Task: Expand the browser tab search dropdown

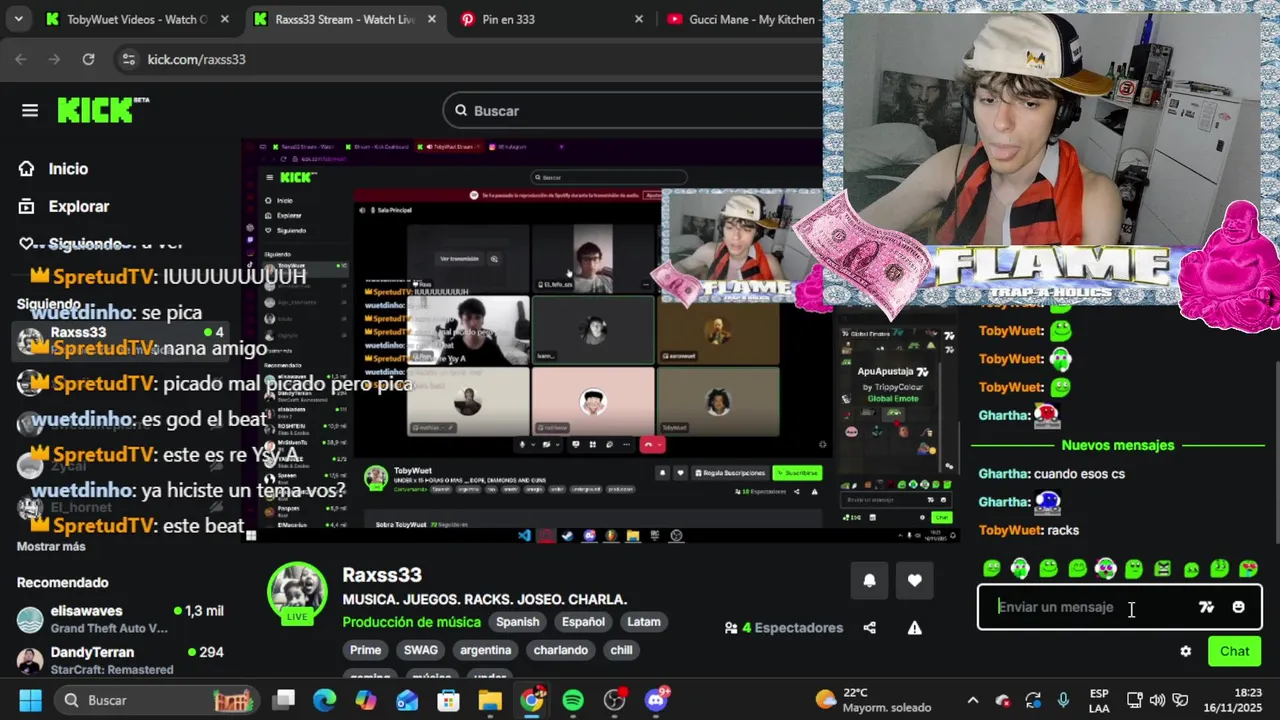Action: click(x=18, y=19)
